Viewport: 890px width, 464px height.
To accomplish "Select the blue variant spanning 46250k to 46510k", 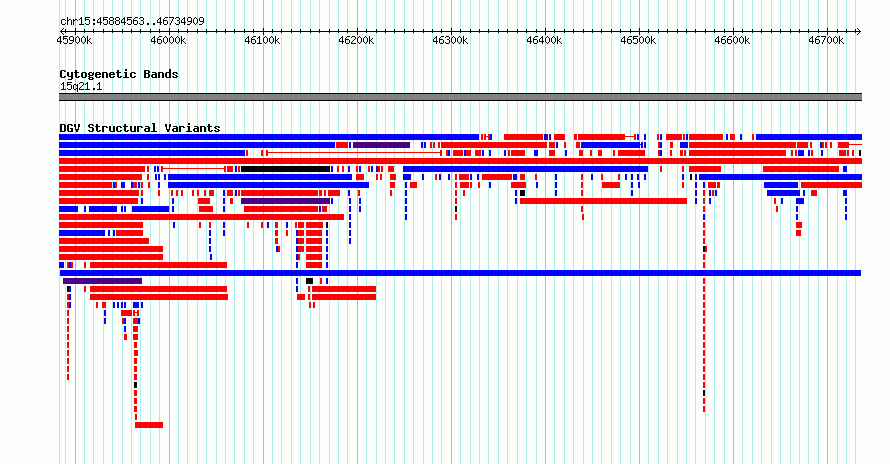I will coord(526,169).
